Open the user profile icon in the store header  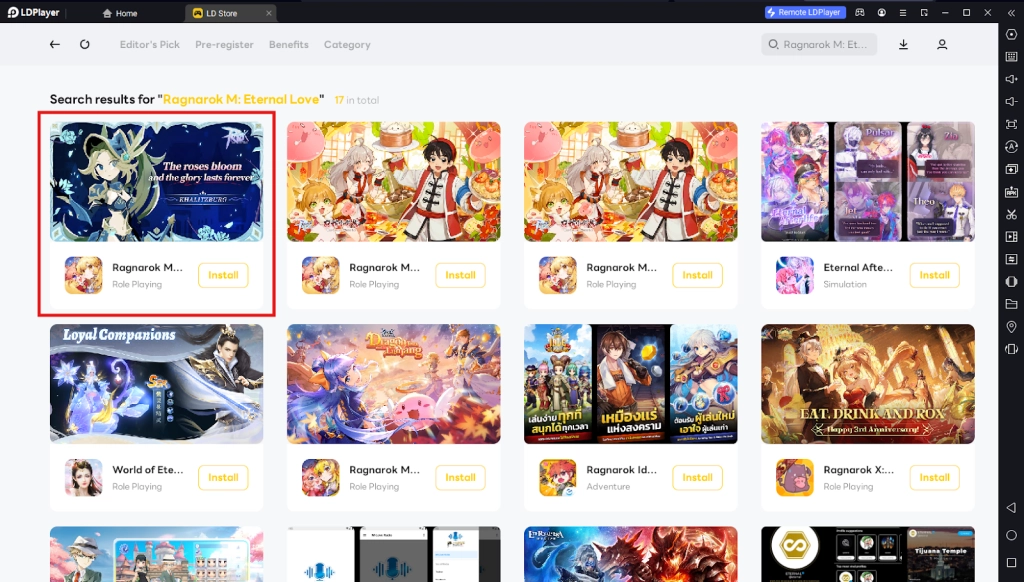point(942,45)
